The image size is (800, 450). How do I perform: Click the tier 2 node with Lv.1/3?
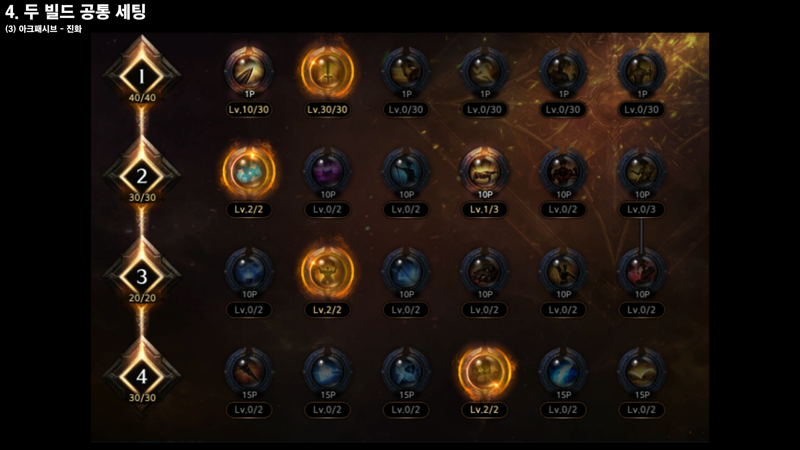point(484,172)
